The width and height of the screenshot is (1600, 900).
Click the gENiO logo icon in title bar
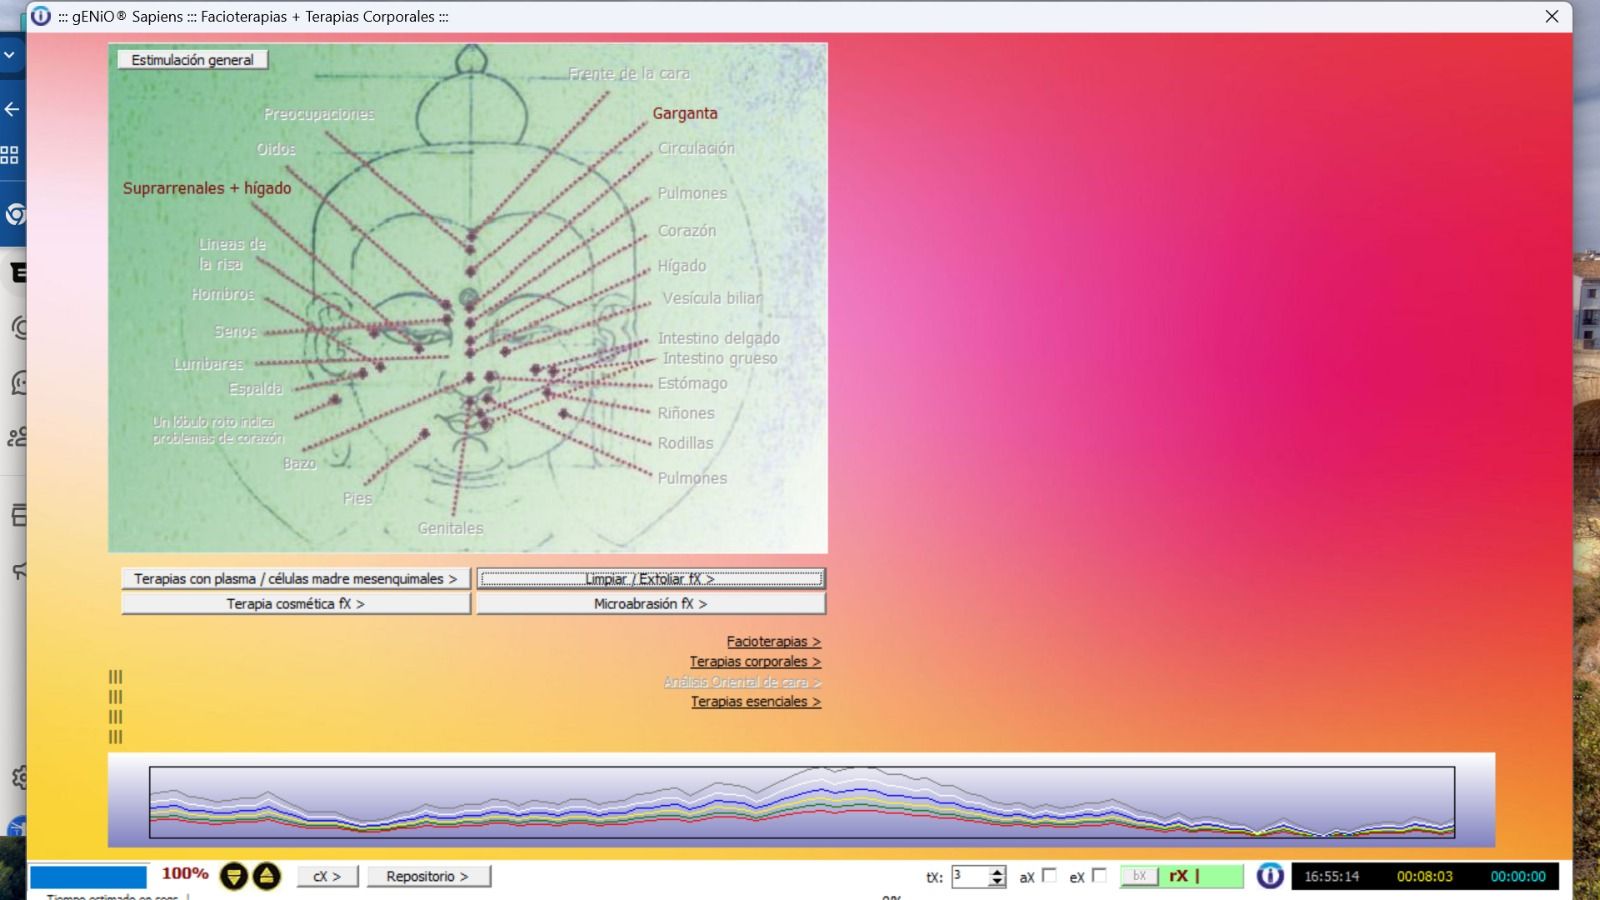coord(41,16)
